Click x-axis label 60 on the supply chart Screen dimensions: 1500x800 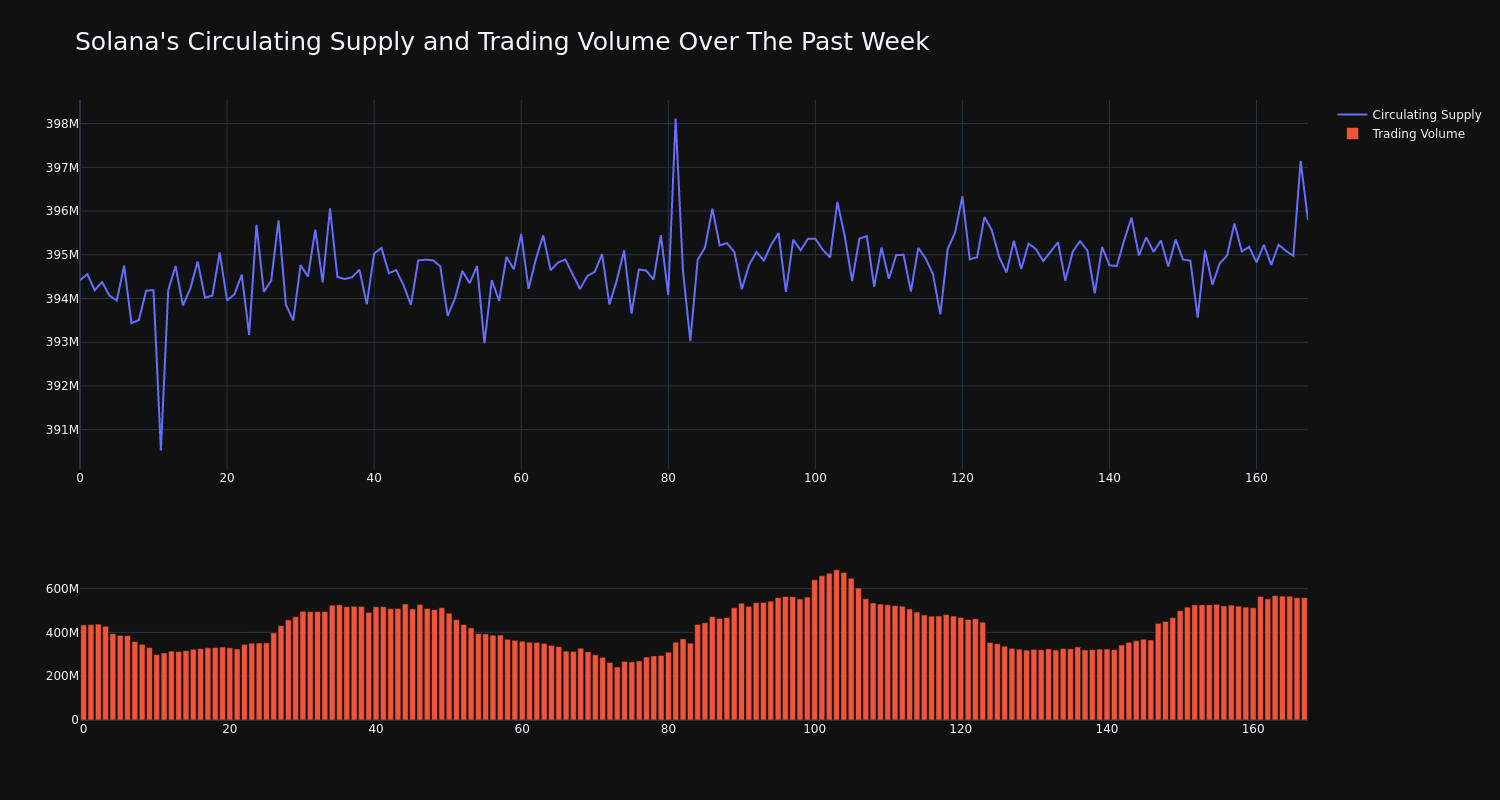(521, 478)
